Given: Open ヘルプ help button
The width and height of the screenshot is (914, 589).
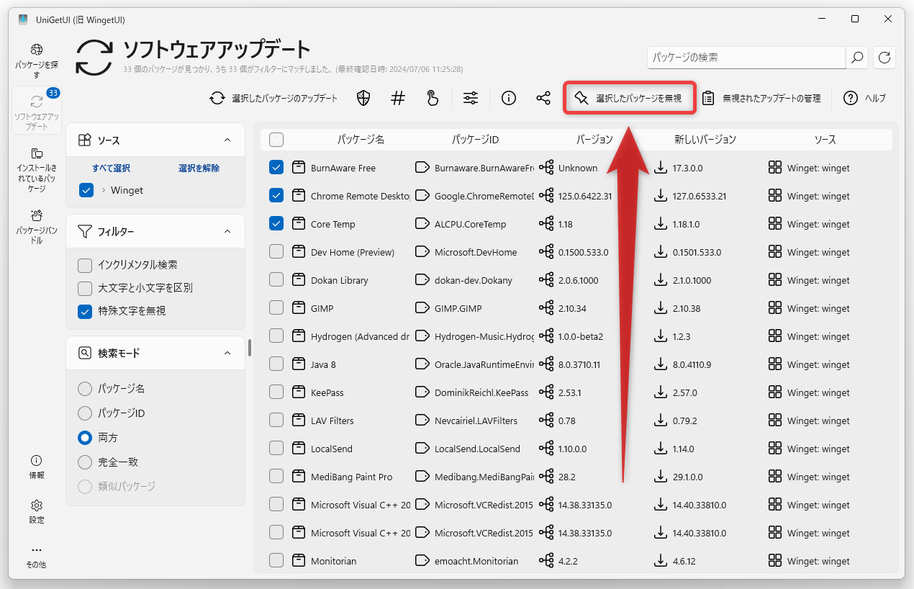Looking at the screenshot, I should 864,98.
